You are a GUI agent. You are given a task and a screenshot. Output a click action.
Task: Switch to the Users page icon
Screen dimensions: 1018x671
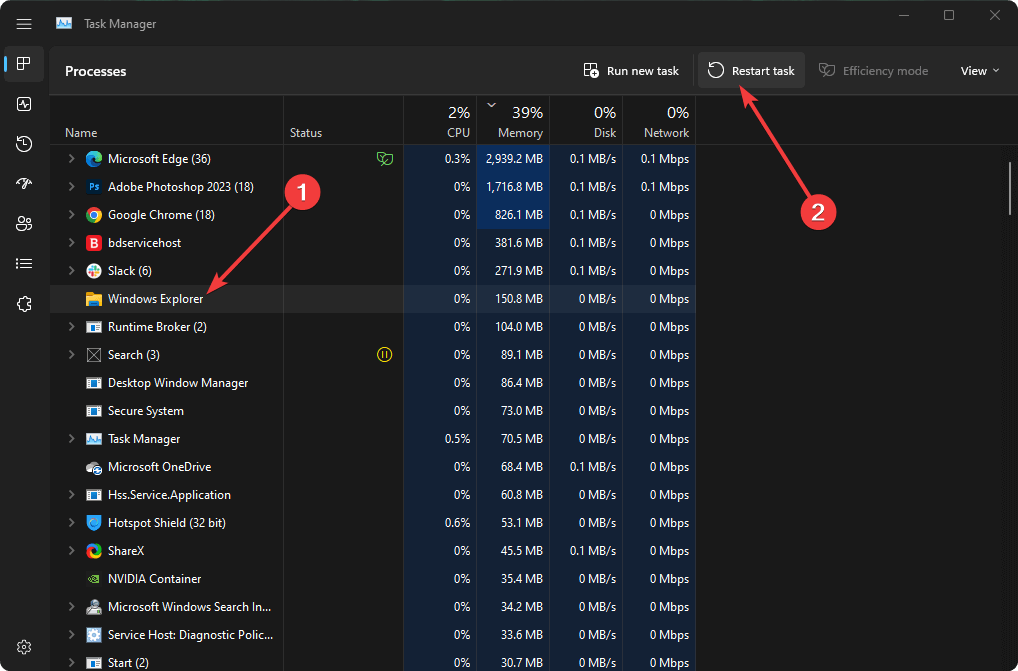click(24, 224)
